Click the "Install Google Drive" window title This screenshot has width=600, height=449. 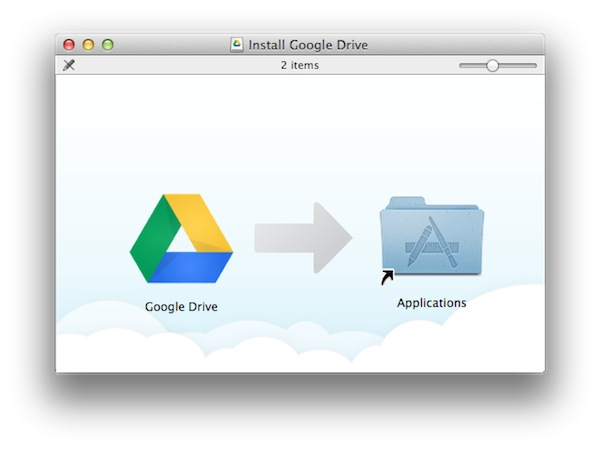[308, 45]
